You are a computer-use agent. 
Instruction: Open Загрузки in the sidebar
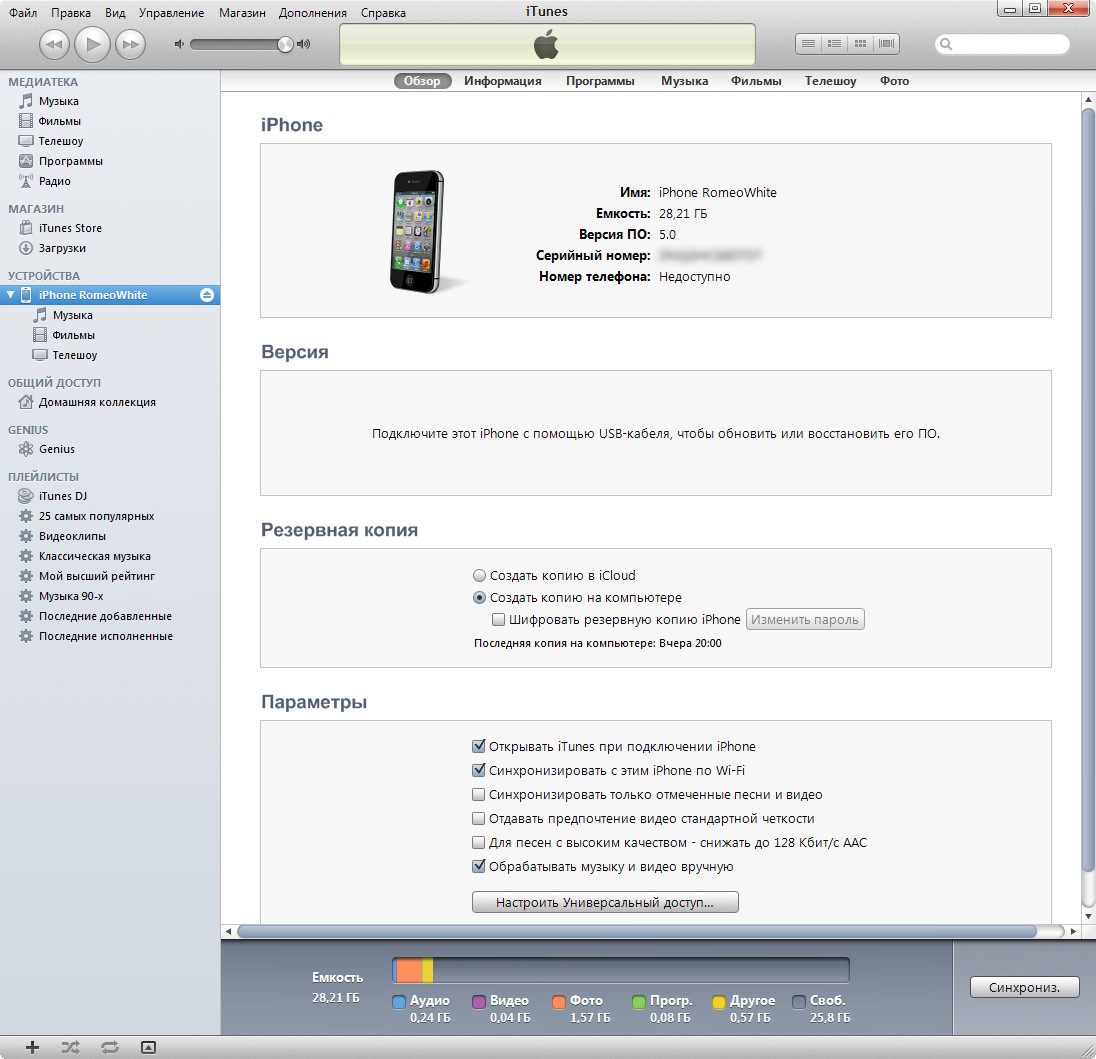(62, 248)
